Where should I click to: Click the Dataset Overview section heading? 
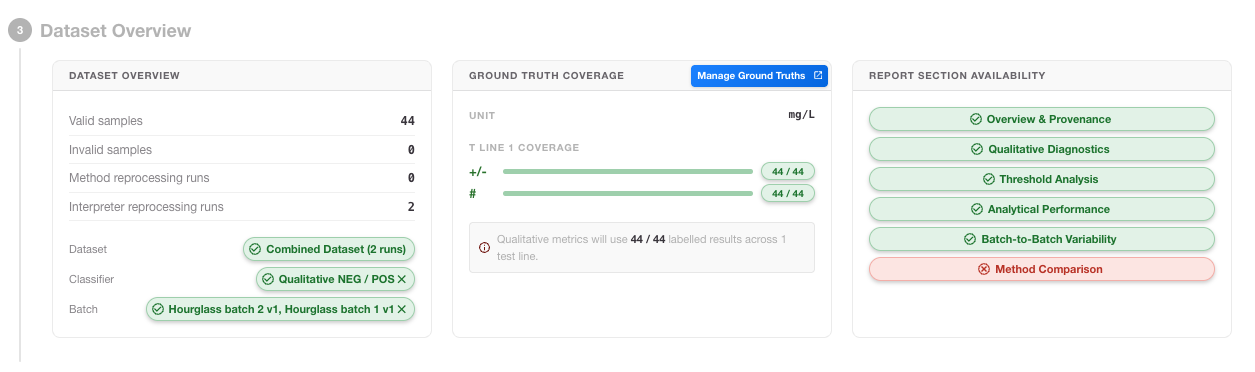116,31
